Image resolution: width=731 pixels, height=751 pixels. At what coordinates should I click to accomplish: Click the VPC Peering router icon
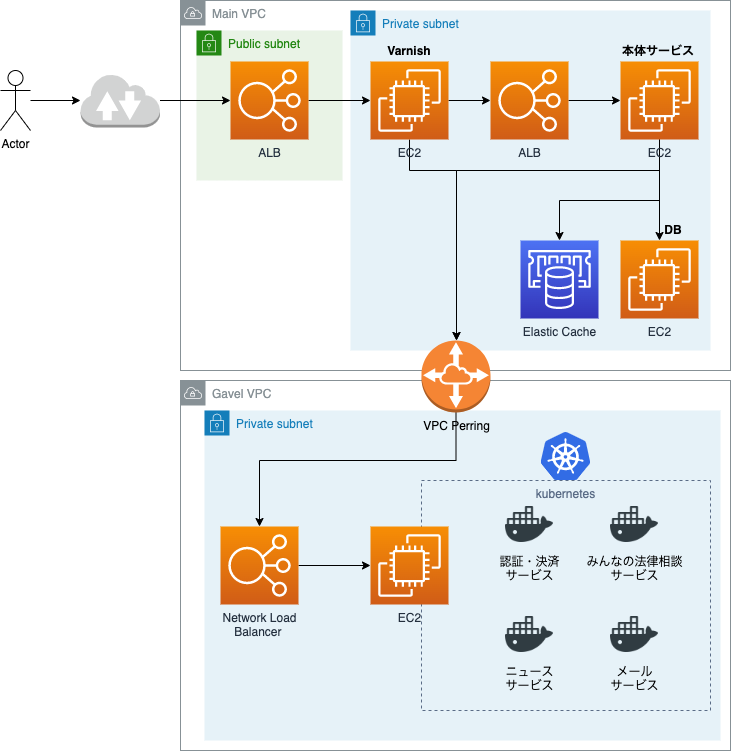456,376
